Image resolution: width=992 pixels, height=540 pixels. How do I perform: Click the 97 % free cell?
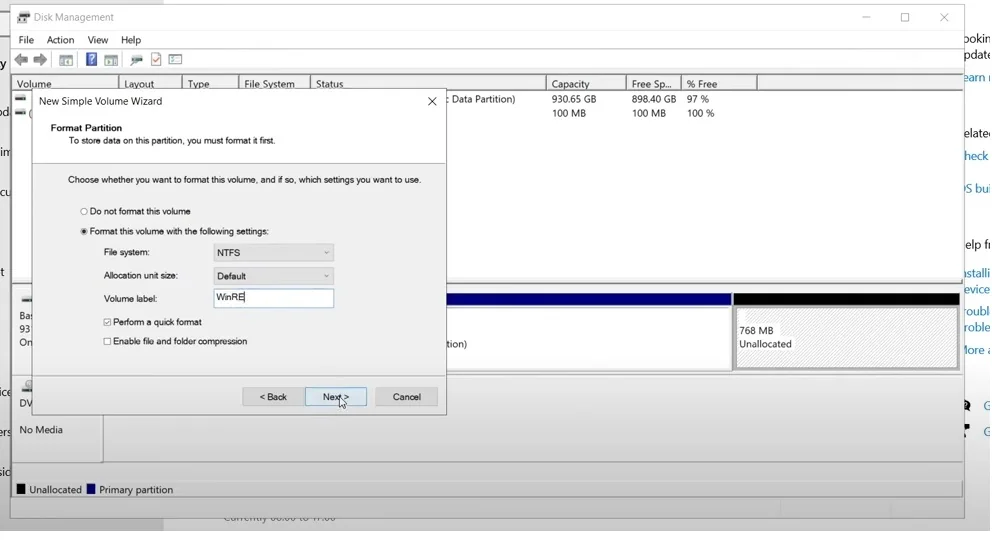tap(698, 99)
